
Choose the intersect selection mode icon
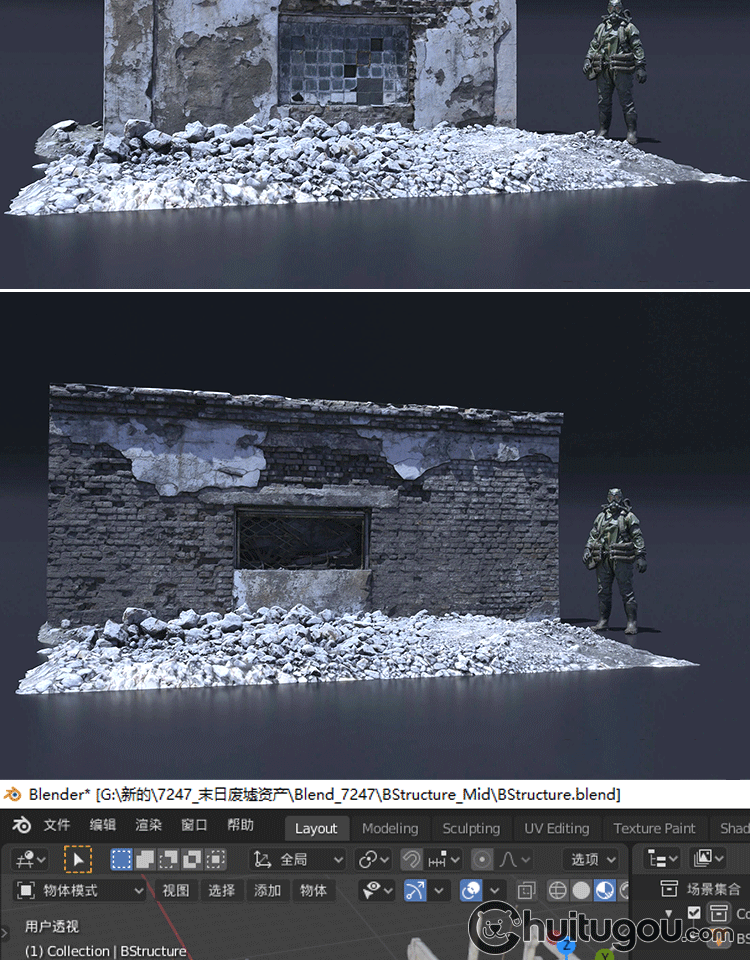point(215,859)
